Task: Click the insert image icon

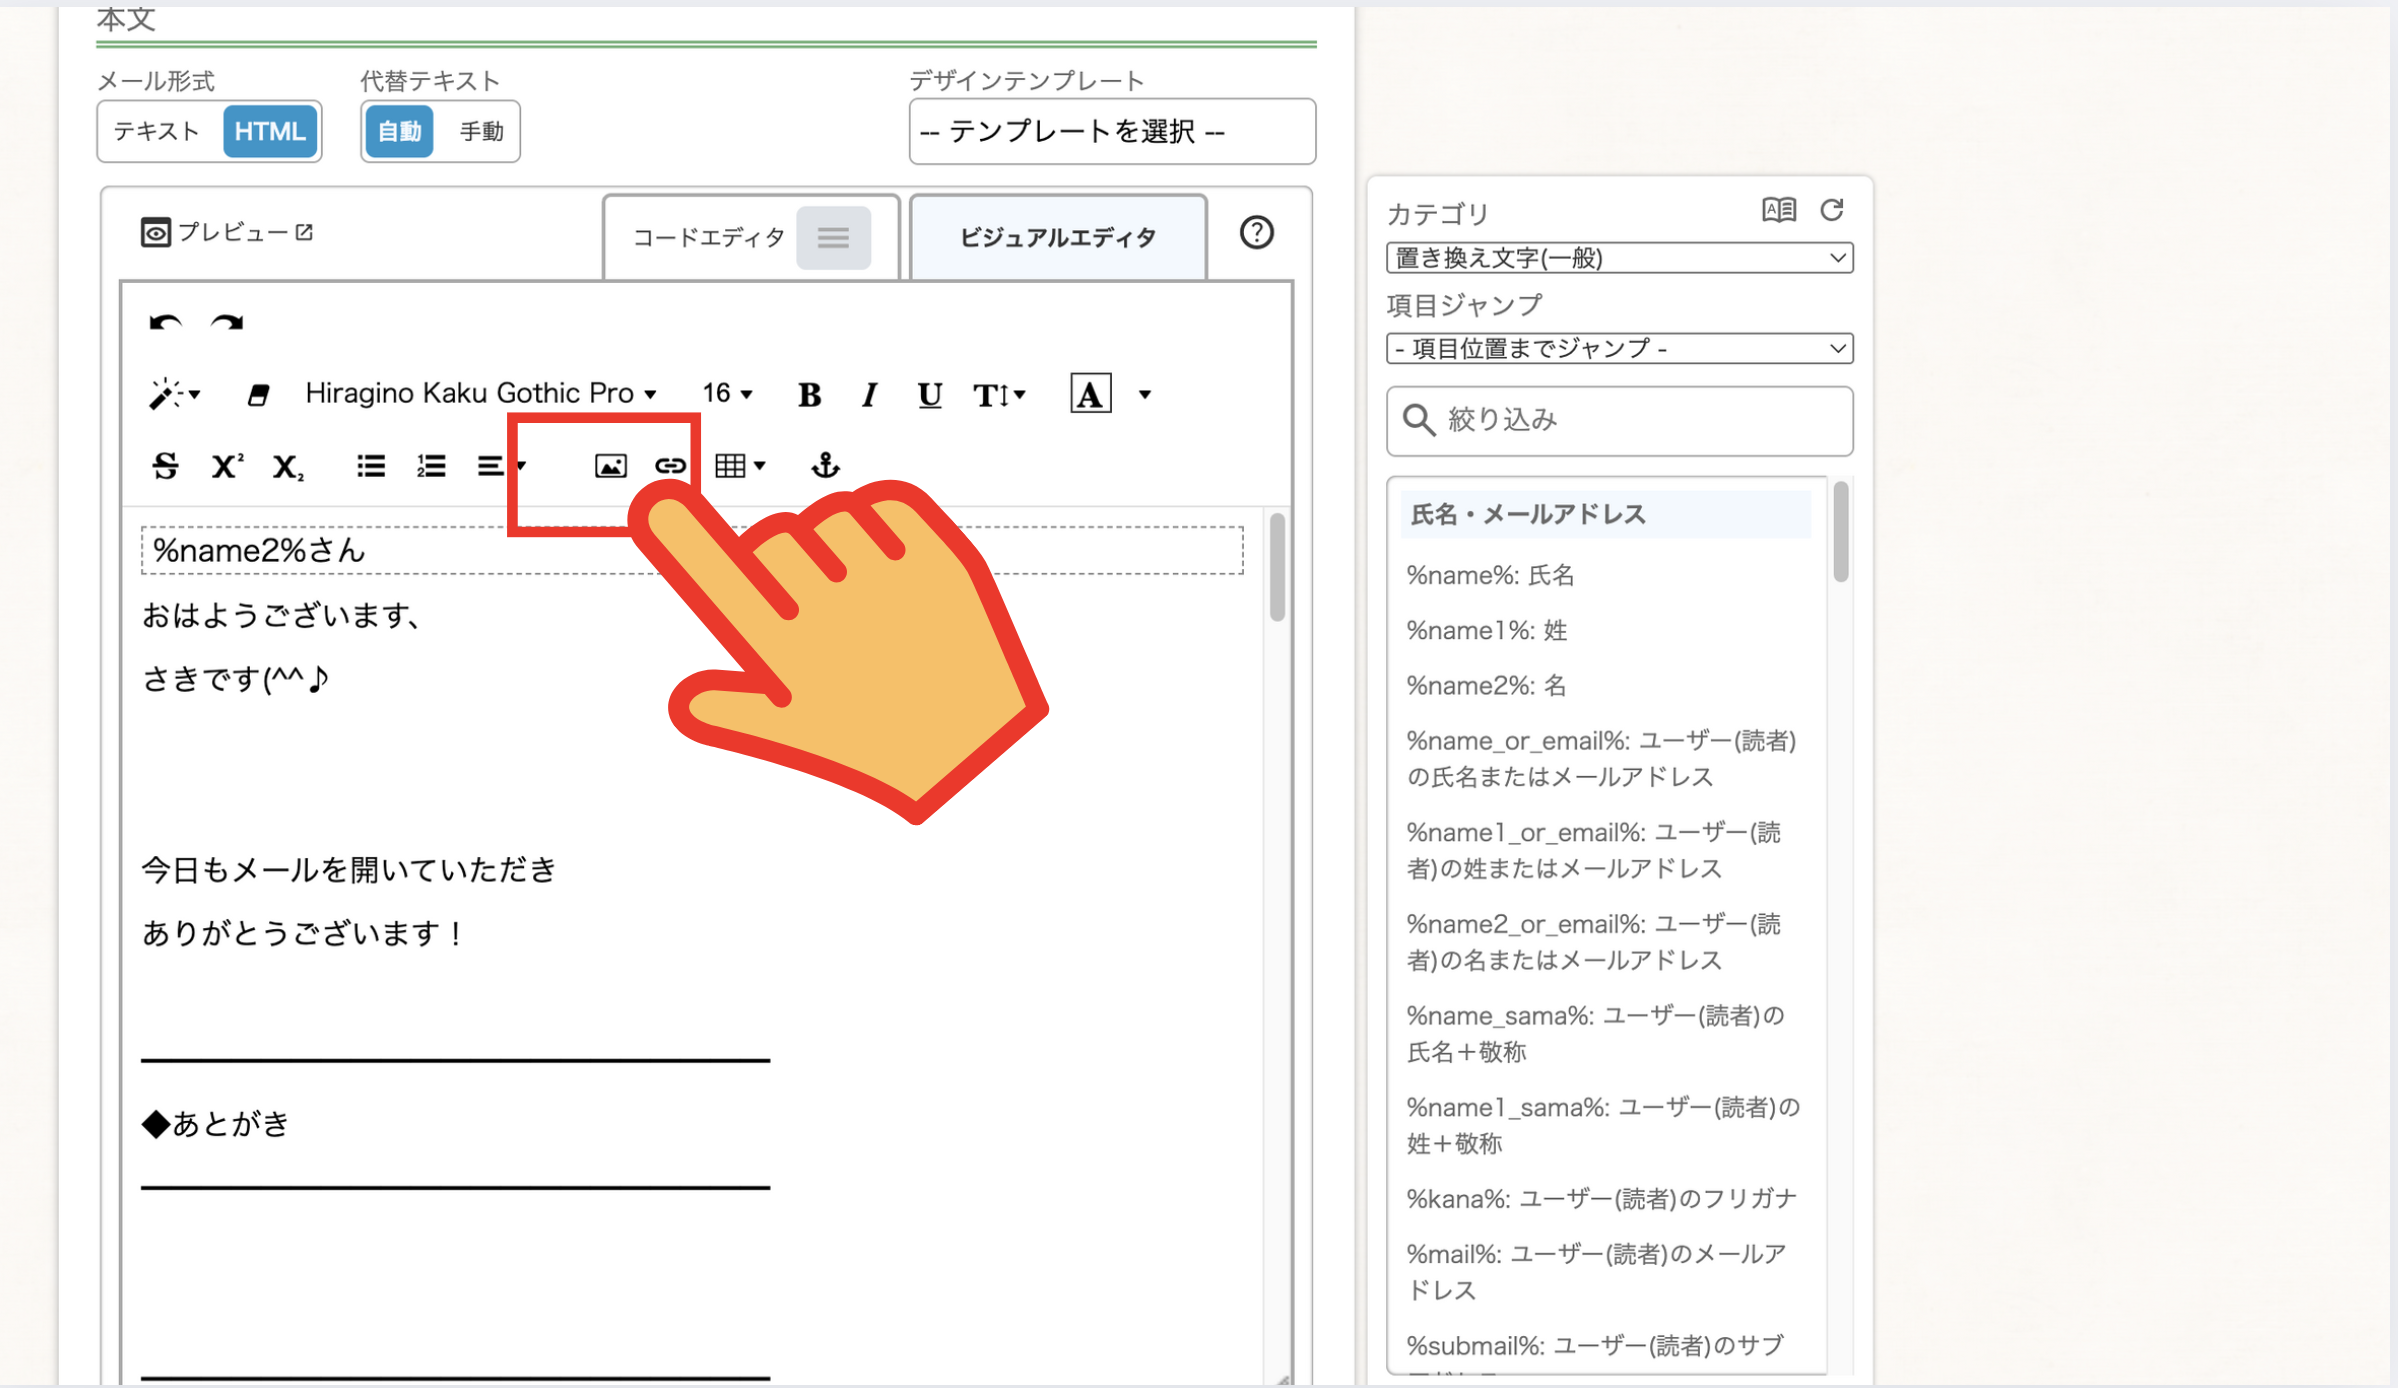Action: [x=610, y=466]
